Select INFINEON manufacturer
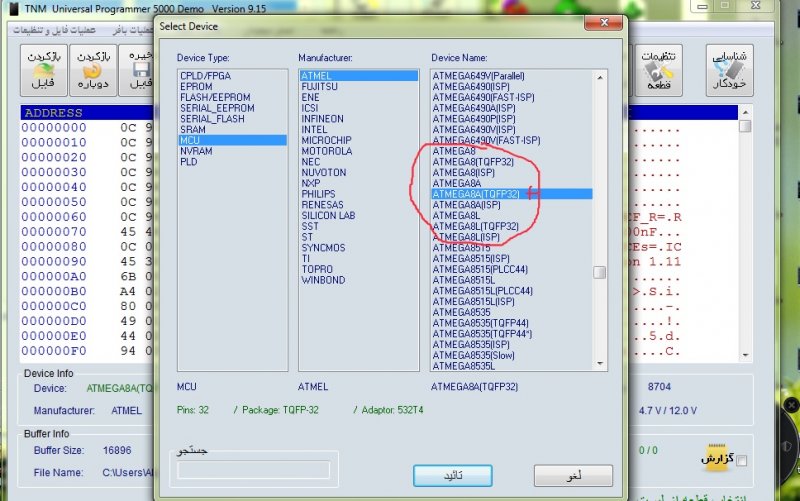This screenshot has width=800, height=501. (x=322, y=118)
